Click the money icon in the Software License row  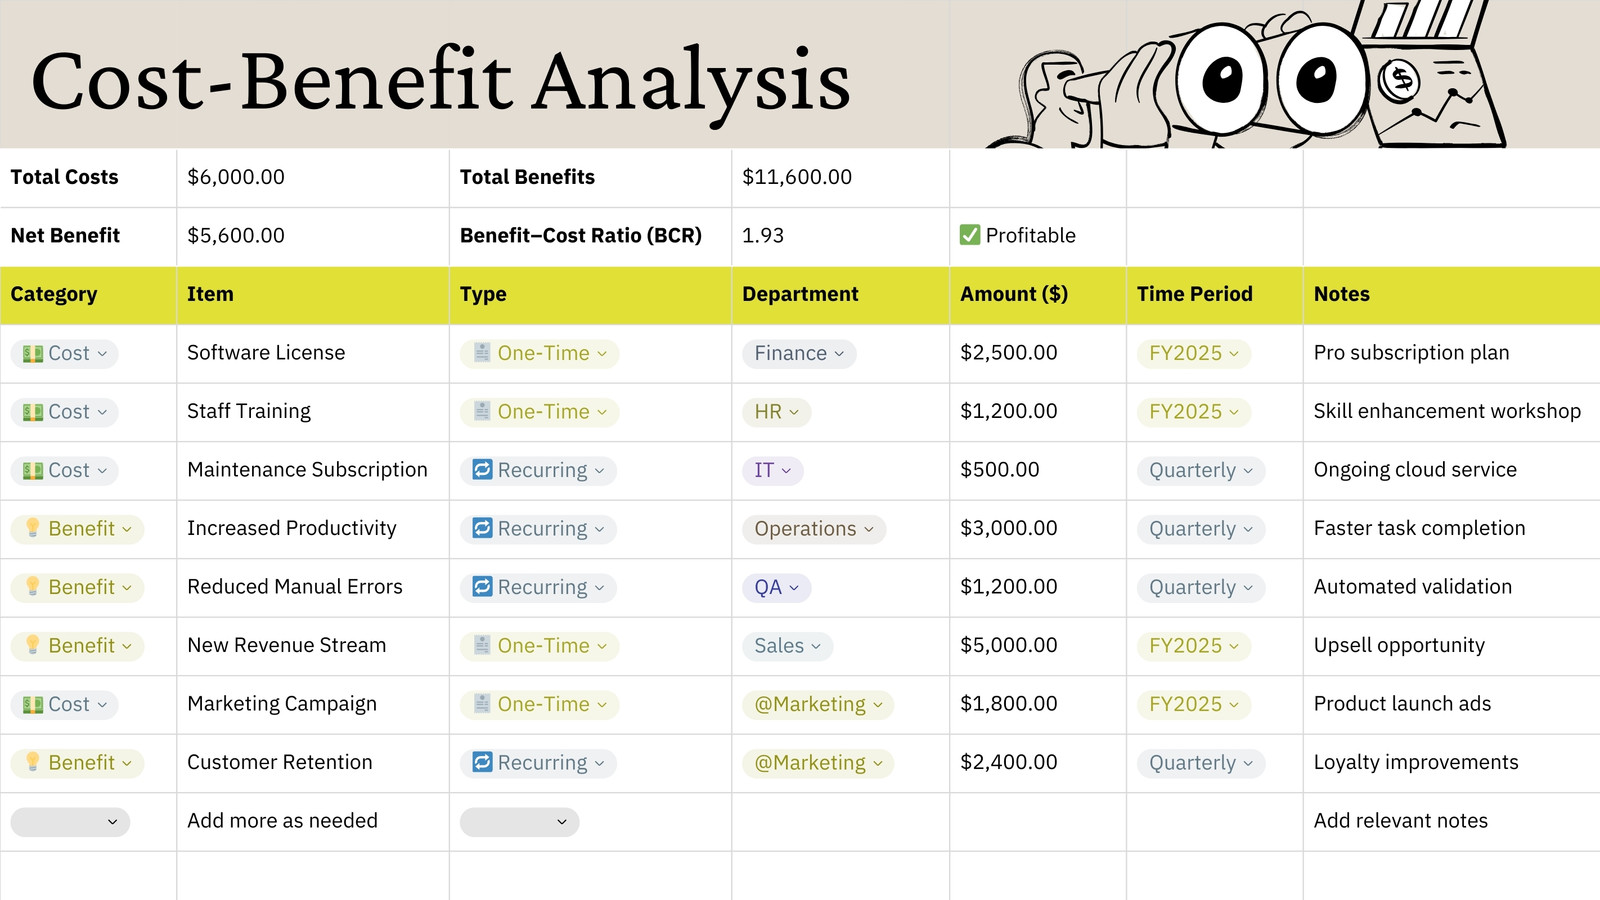[33, 354]
